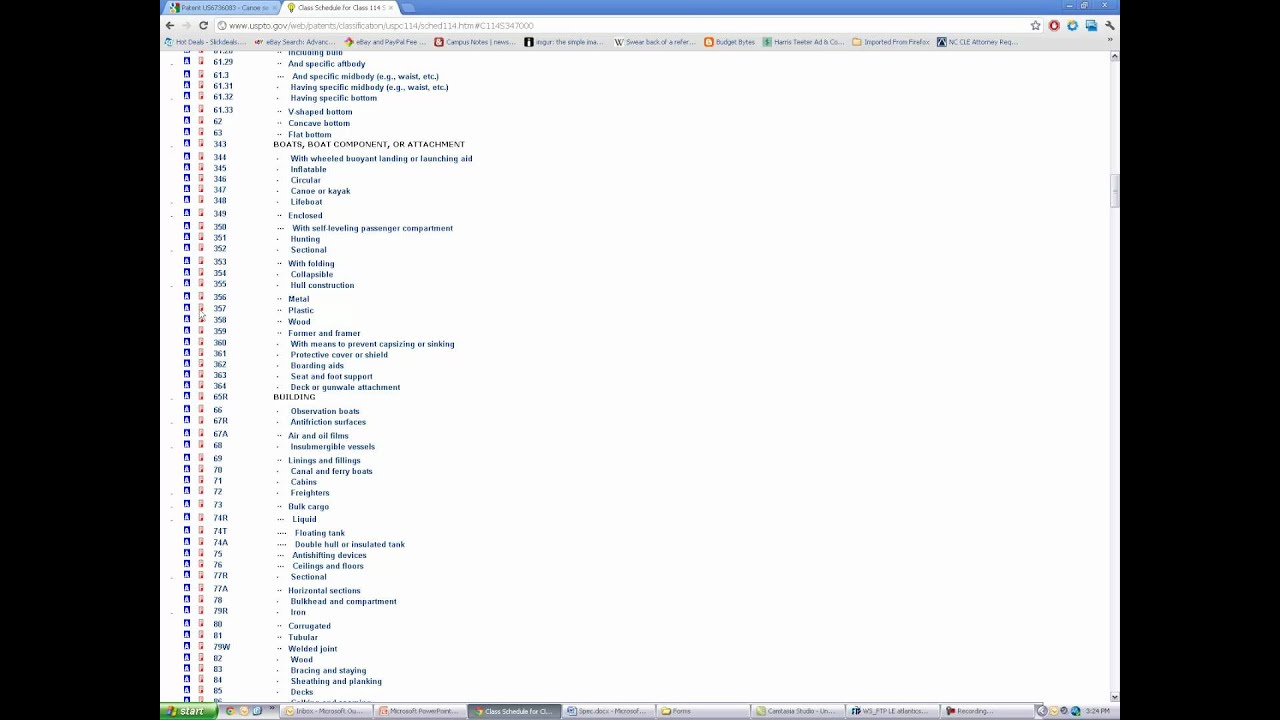Screen dimensions: 1280x720
Task: Open subclass number 65R link
Action: (x=220, y=397)
